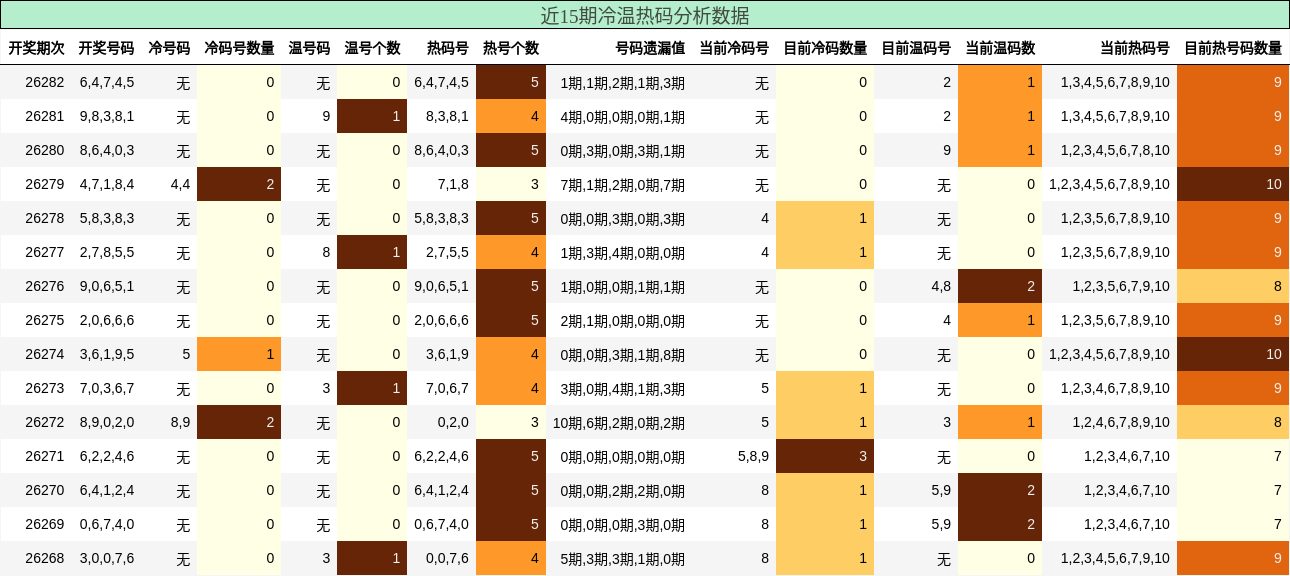The image size is (1290, 576).
Task: Select the 目前热号码数量 column header
Action: pyautogui.click(x=1233, y=48)
